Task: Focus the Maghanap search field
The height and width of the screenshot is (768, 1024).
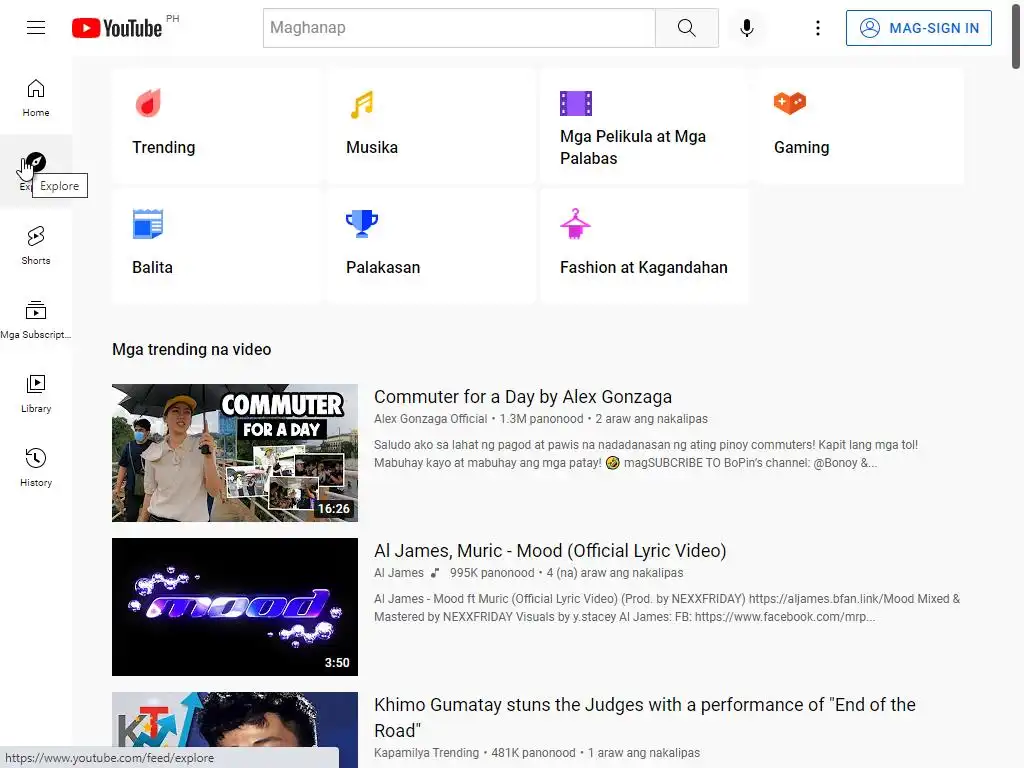Action: [x=459, y=28]
